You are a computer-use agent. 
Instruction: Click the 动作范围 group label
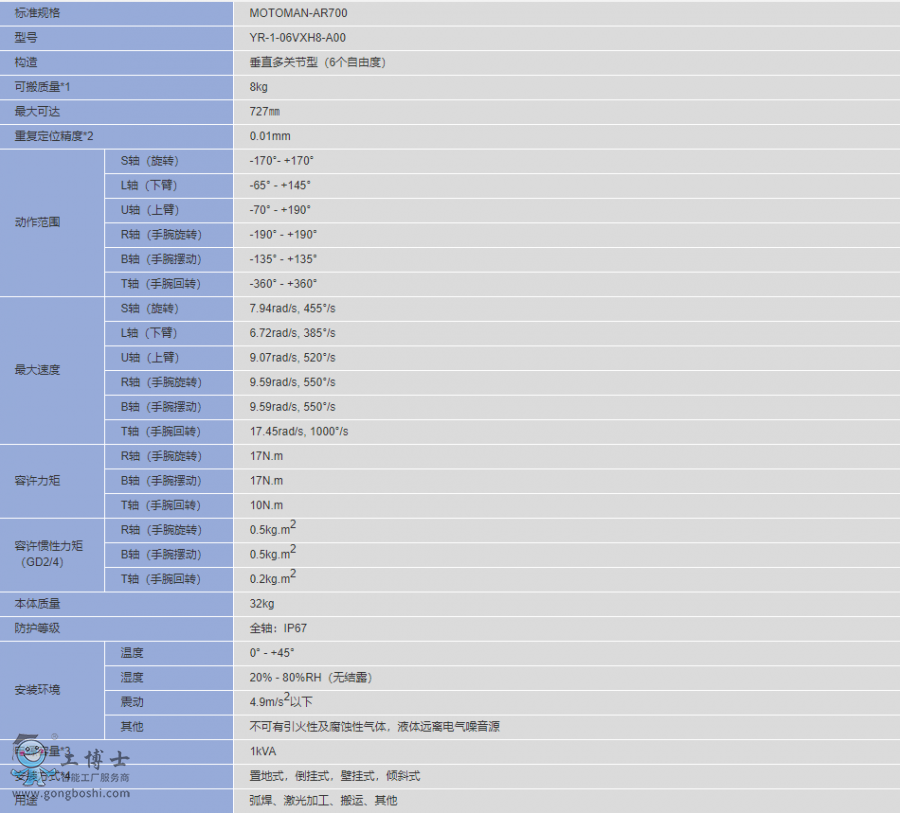coord(37,222)
